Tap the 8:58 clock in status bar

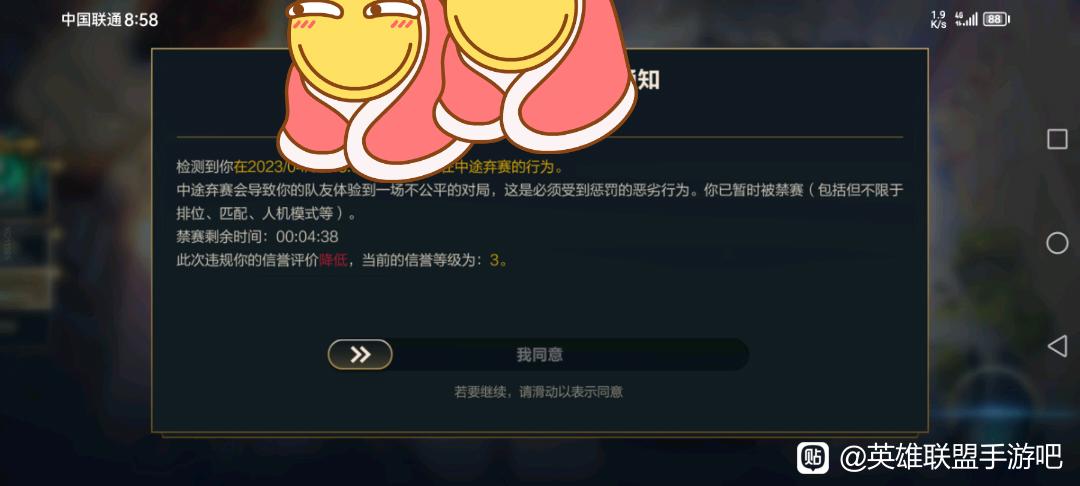[x=141, y=20]
